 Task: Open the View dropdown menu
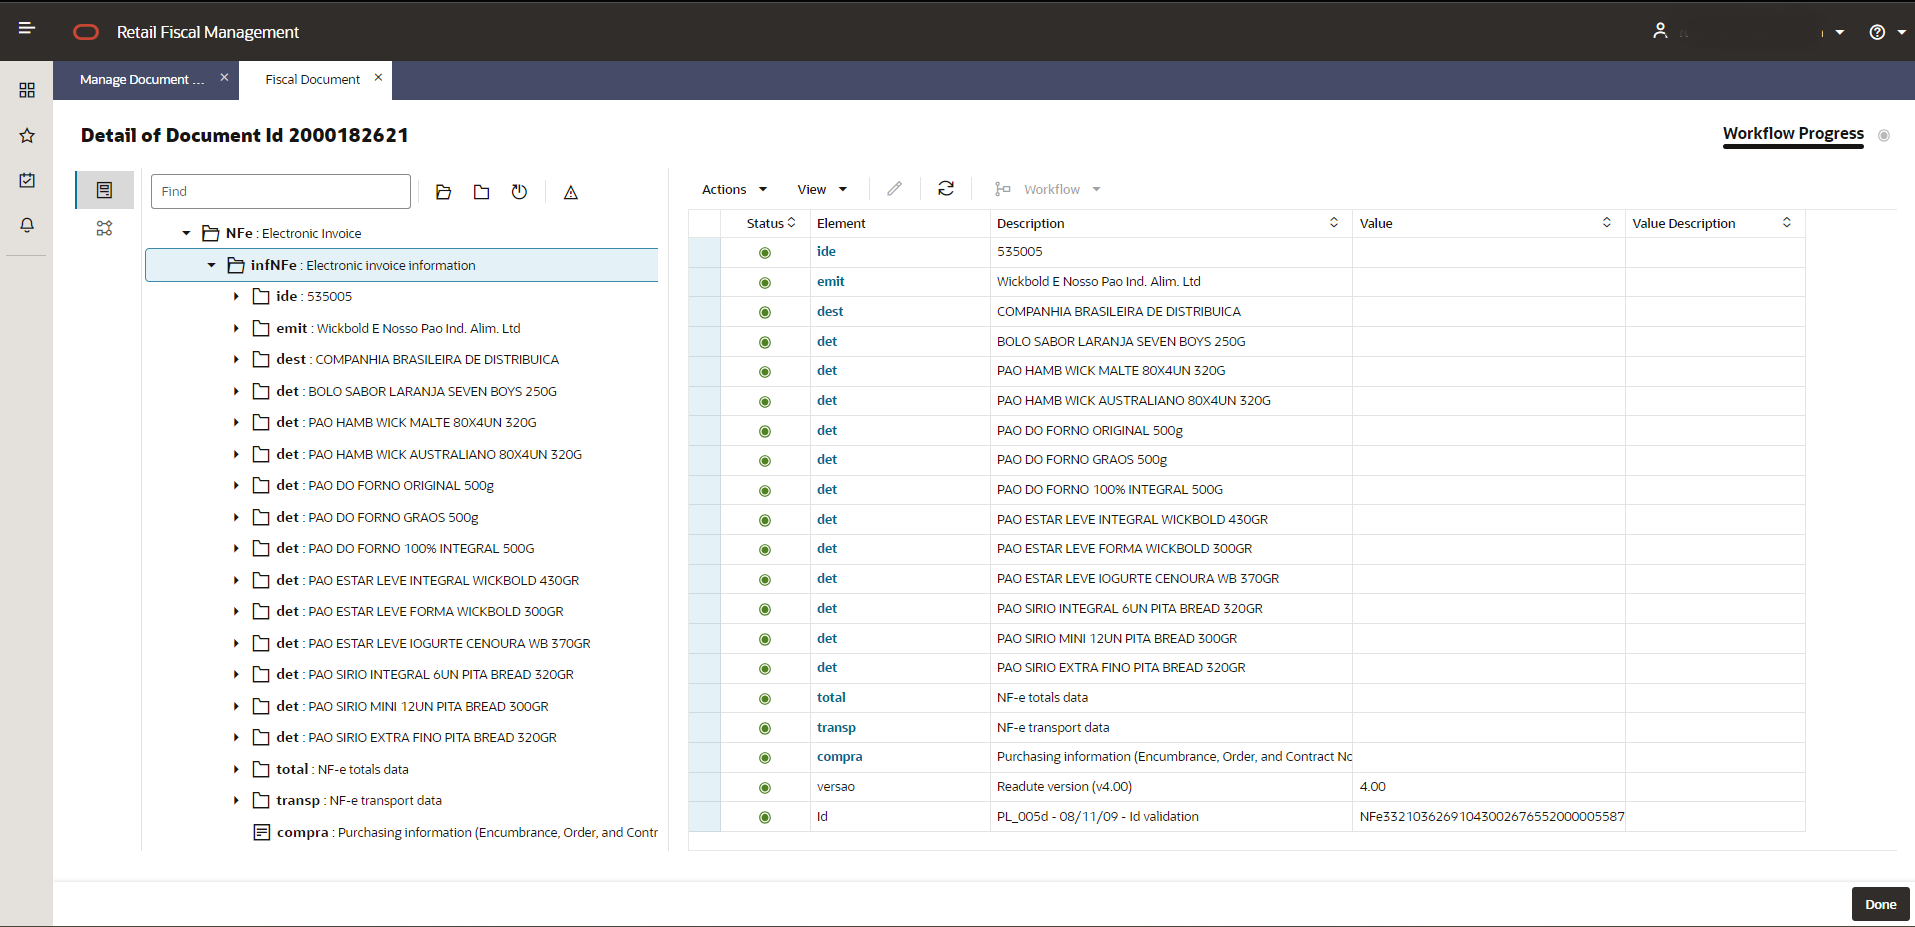(822, 189)
